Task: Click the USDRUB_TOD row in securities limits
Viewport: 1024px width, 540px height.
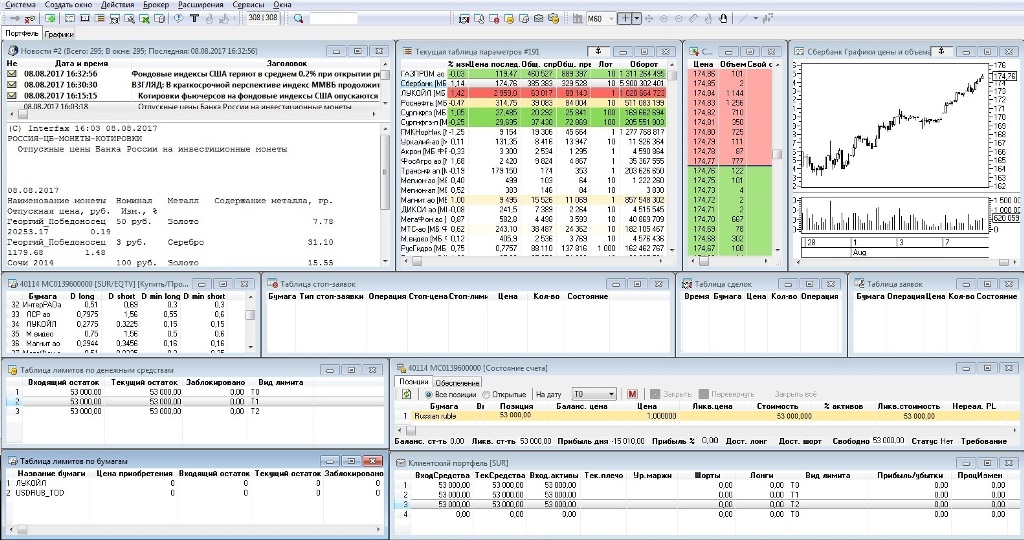Action: pos(194,493)
